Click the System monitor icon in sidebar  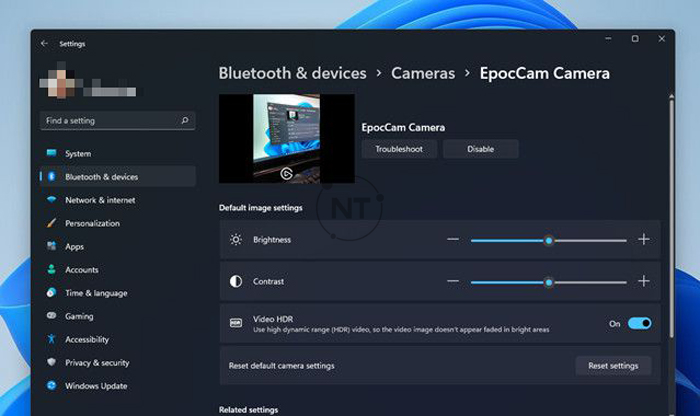(51, 153)
